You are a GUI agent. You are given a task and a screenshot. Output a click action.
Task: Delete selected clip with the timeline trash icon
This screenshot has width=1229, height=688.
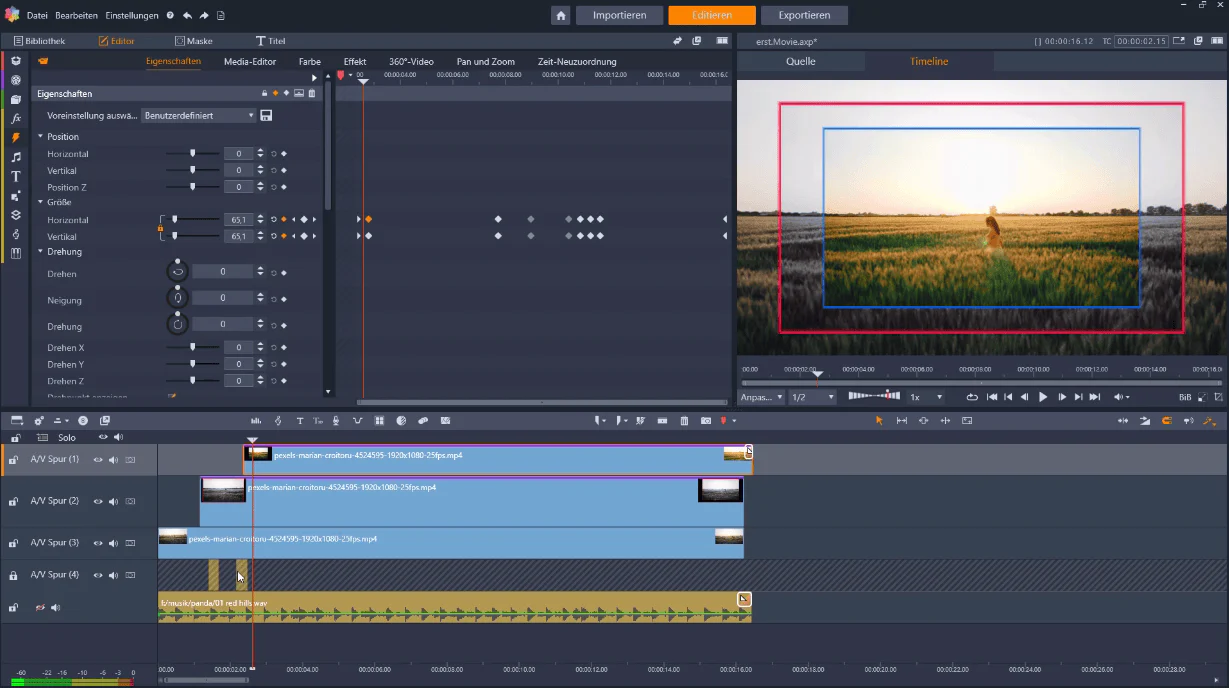pyautogui.click(x=684, y=421)
